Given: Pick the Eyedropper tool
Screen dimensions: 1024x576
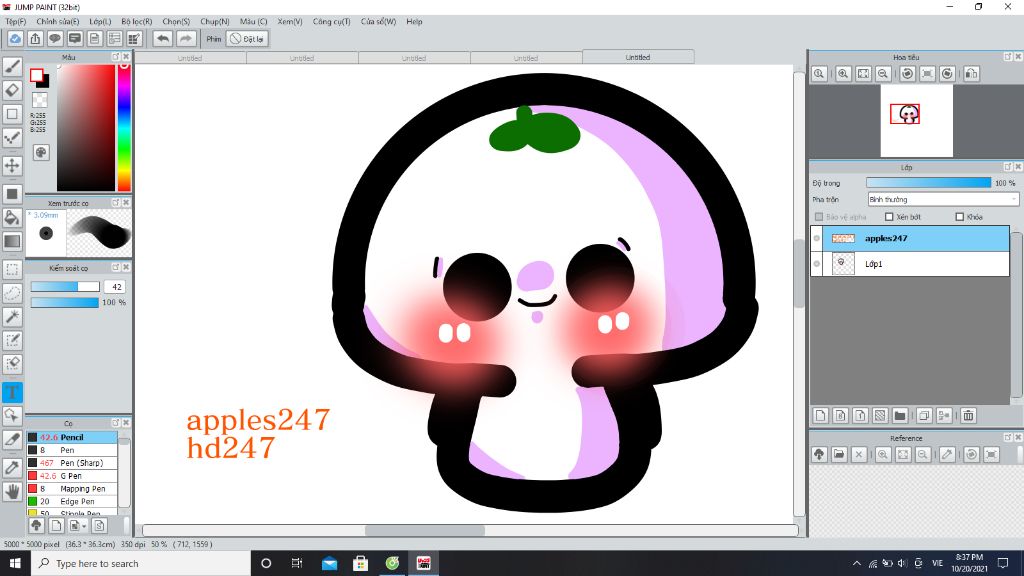Looking at the screenshot, I should pos(12,468).
